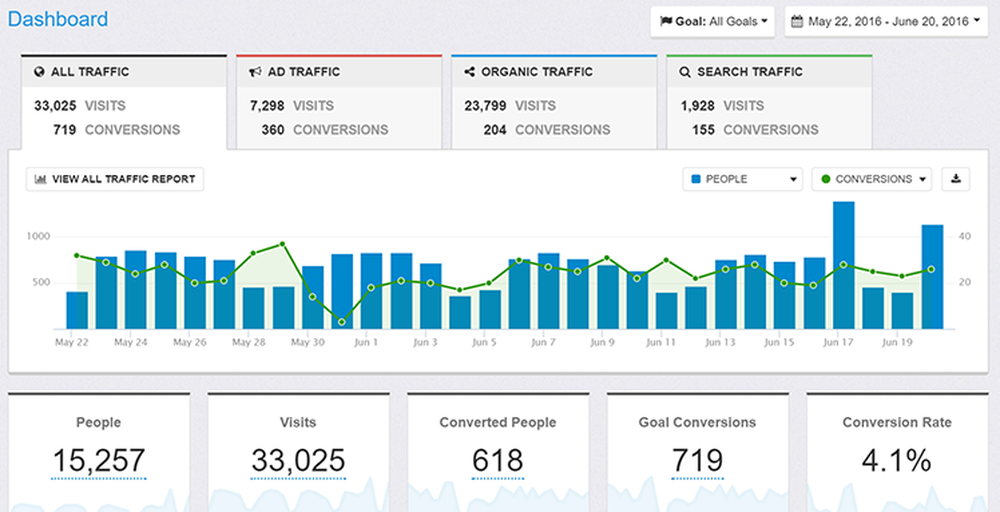Click the May 28 axis label

tap(249, 342)
